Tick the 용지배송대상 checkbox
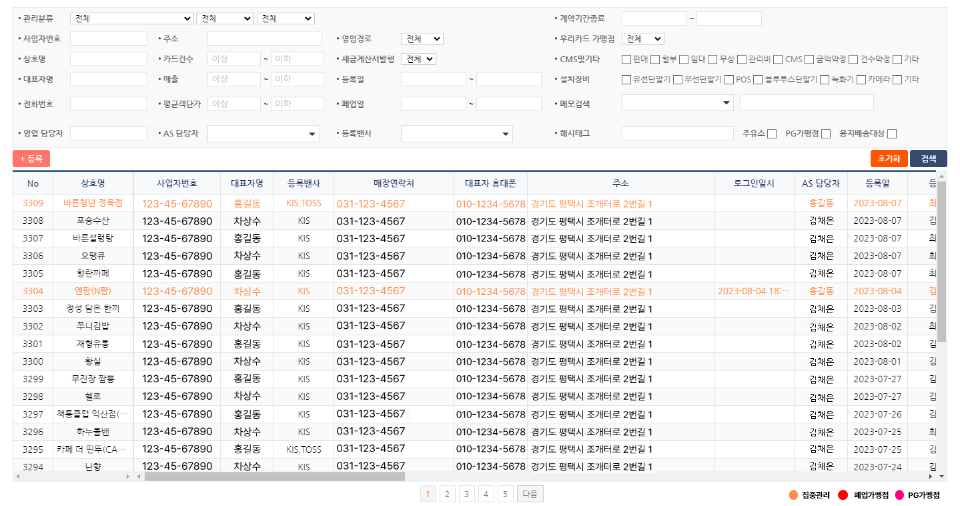This screenshot has width=960, height=506. coord(892,134)
